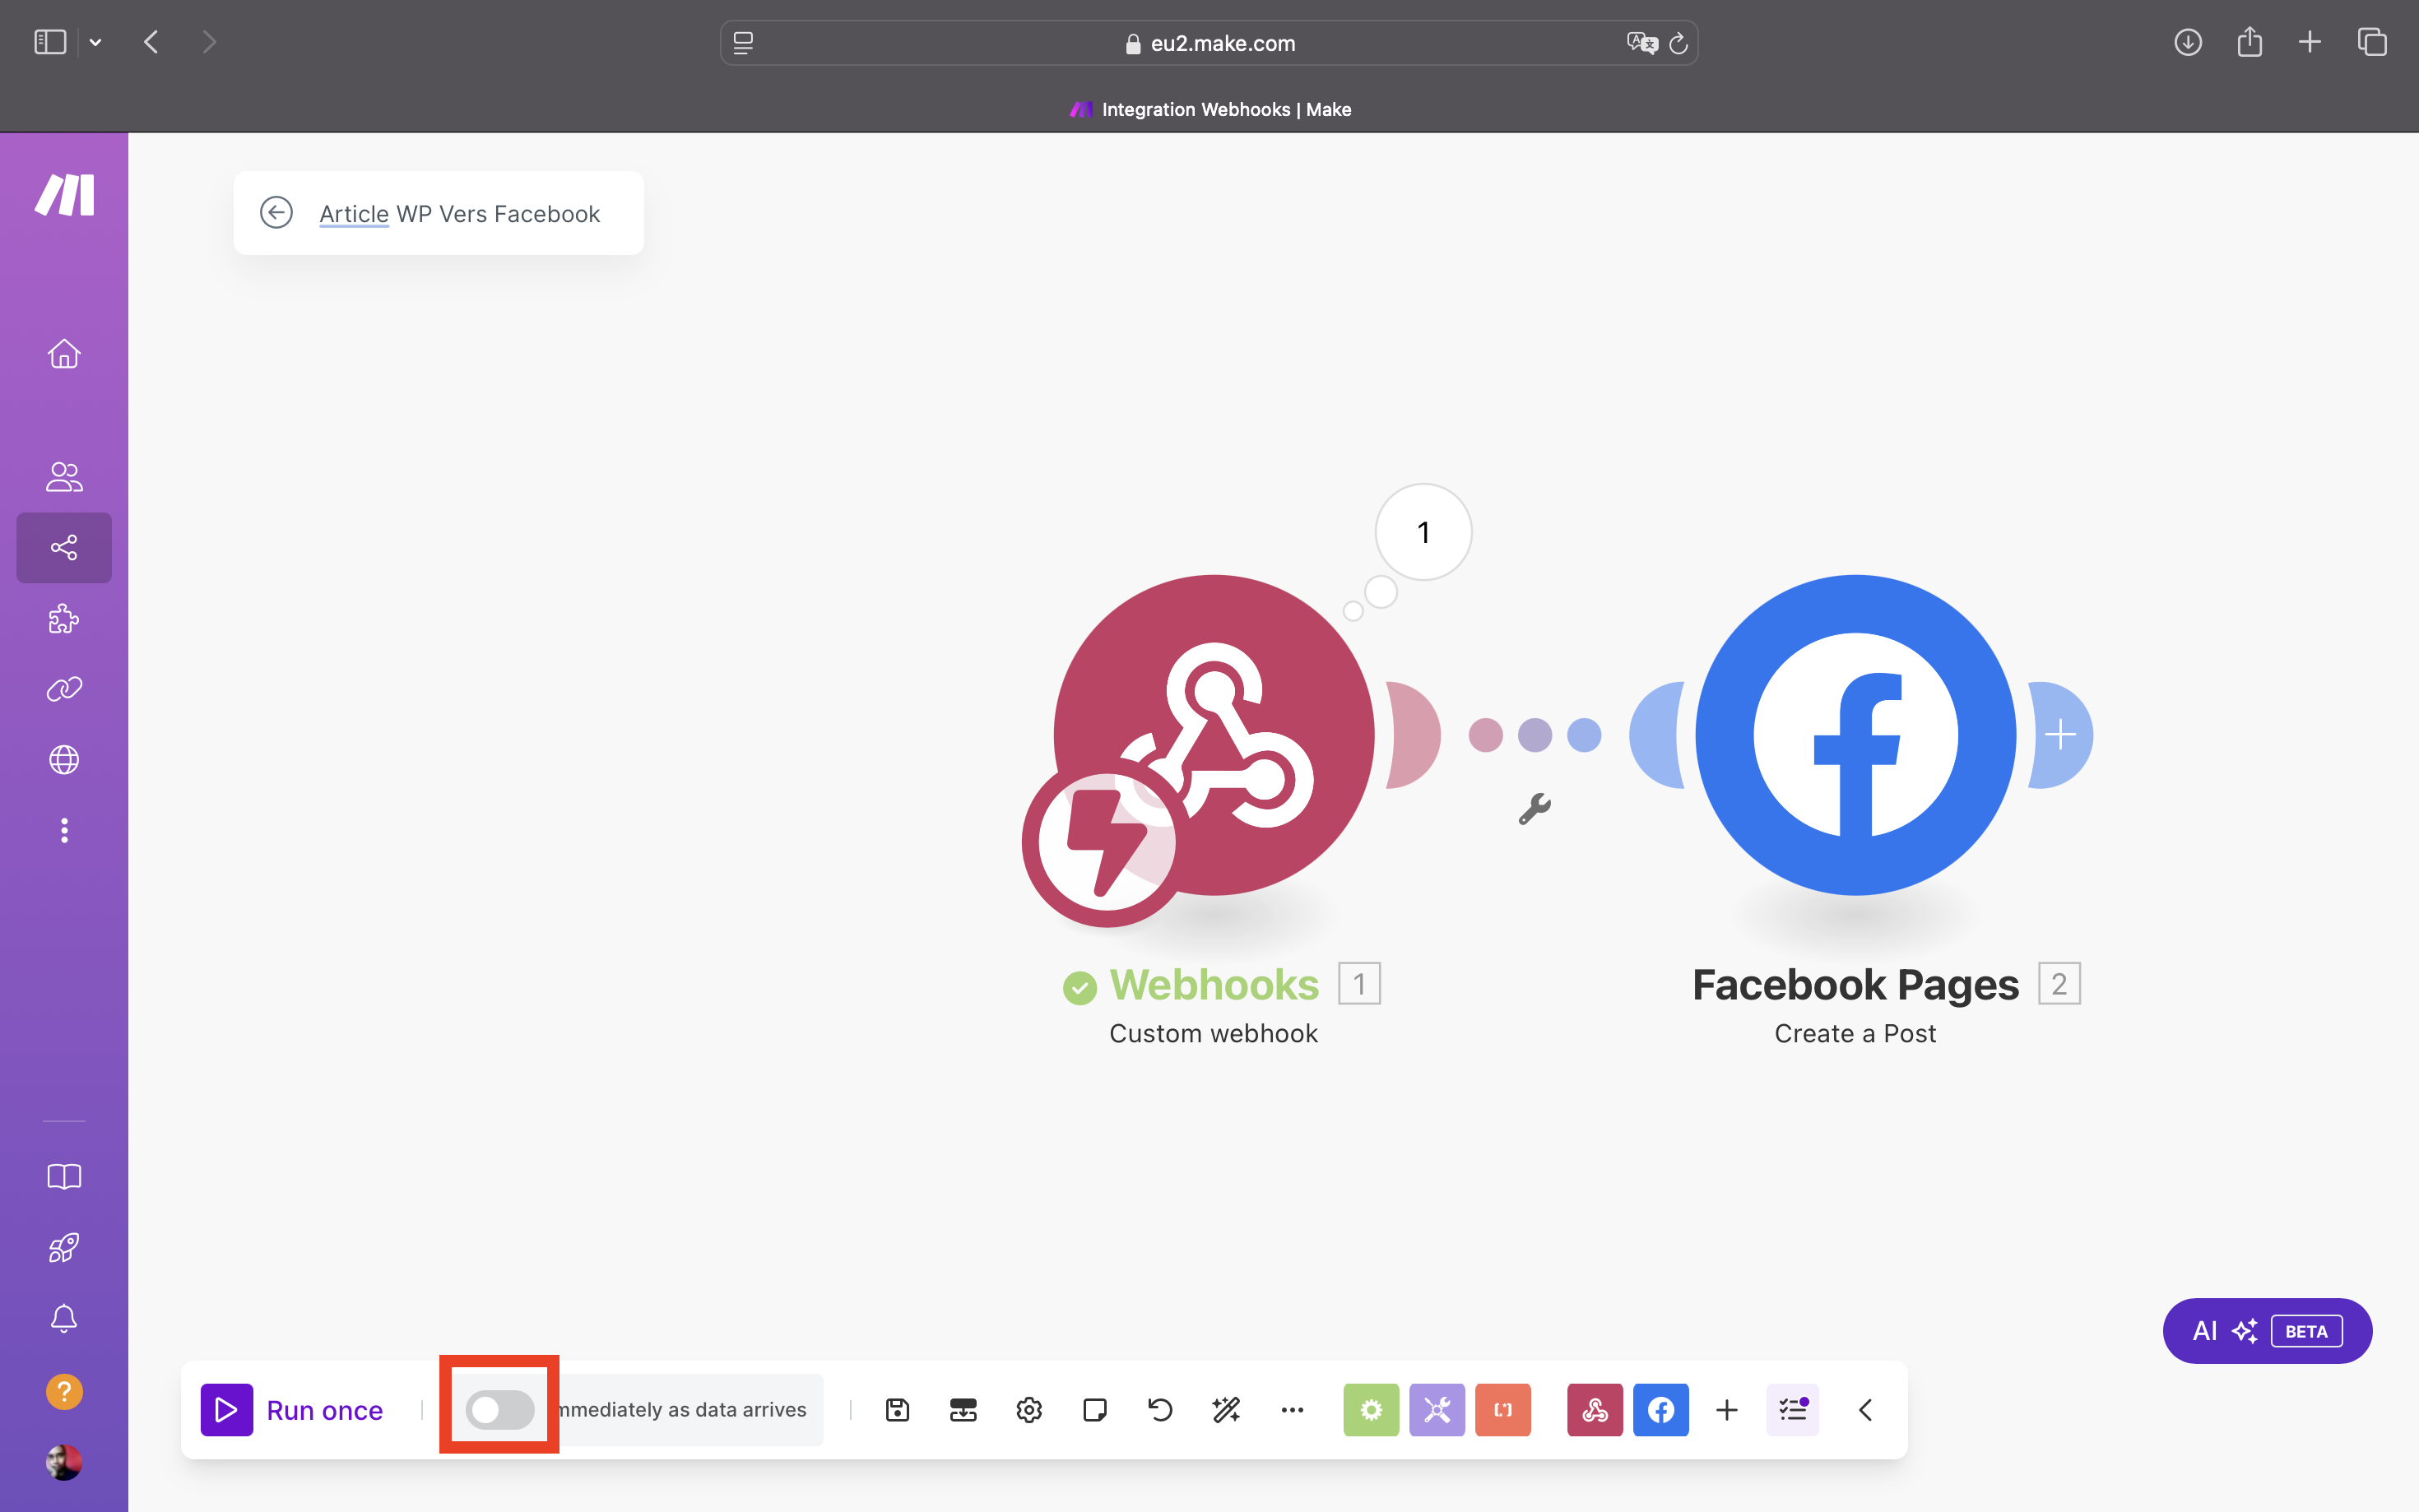Image resolution: width=2419 pixels, height=1512 pixels.
Task: Toggle the scenario scheduling switch
Action: (x=500, y=1409)
